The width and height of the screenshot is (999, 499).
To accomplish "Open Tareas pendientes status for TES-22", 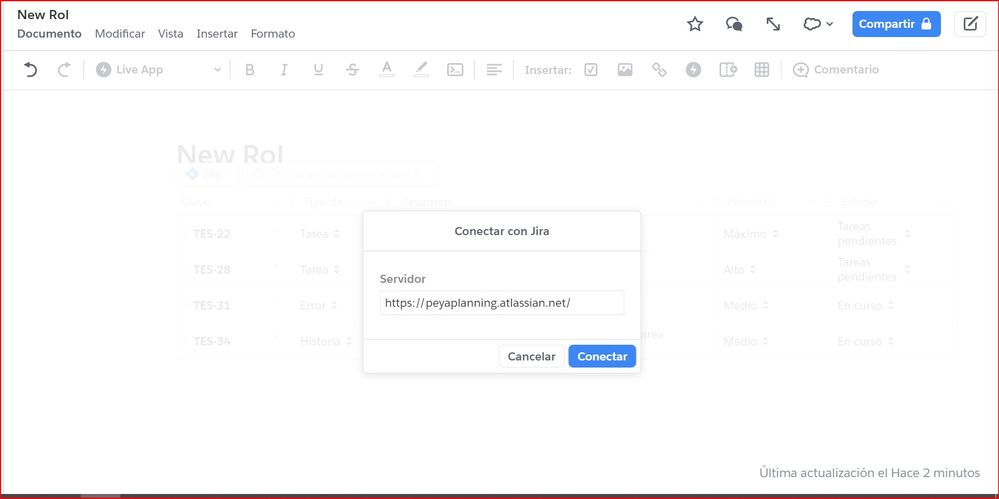I will click(873, 234).
